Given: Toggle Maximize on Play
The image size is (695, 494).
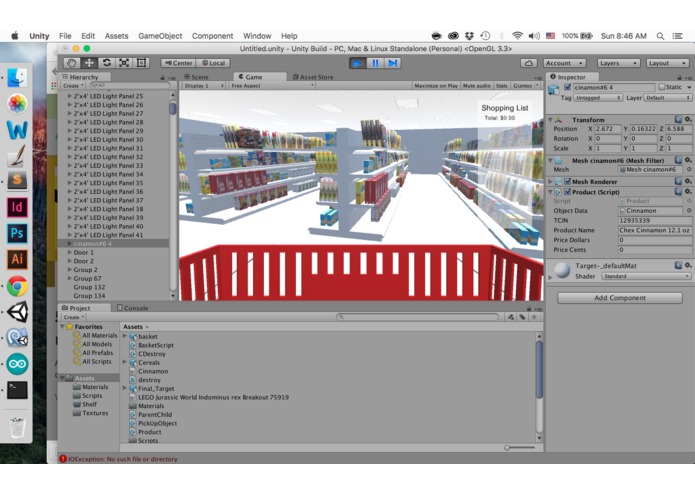Looking at the screenshot, I should [x=436, y=86].
